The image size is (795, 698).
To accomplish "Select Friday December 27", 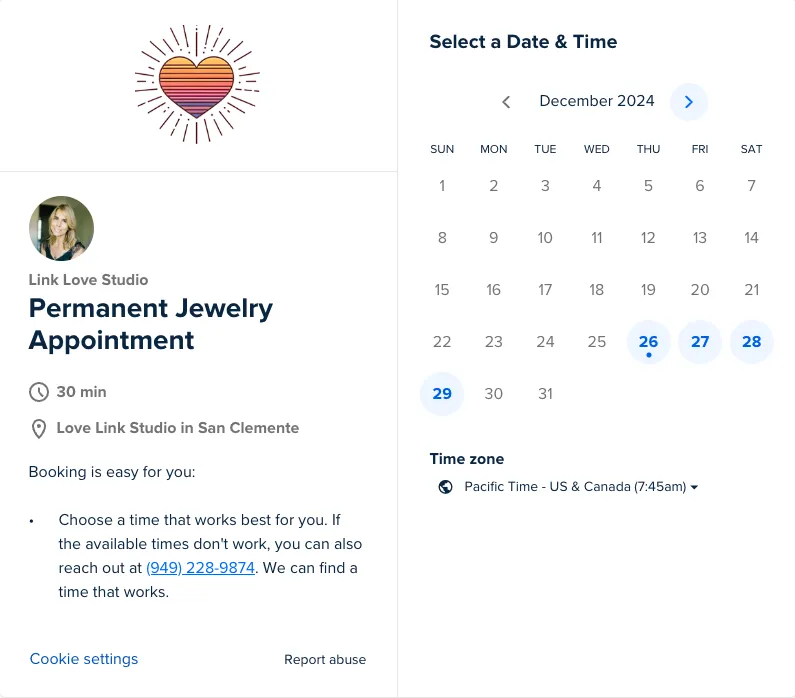I will pyautogui.click(x=700, y=342).
